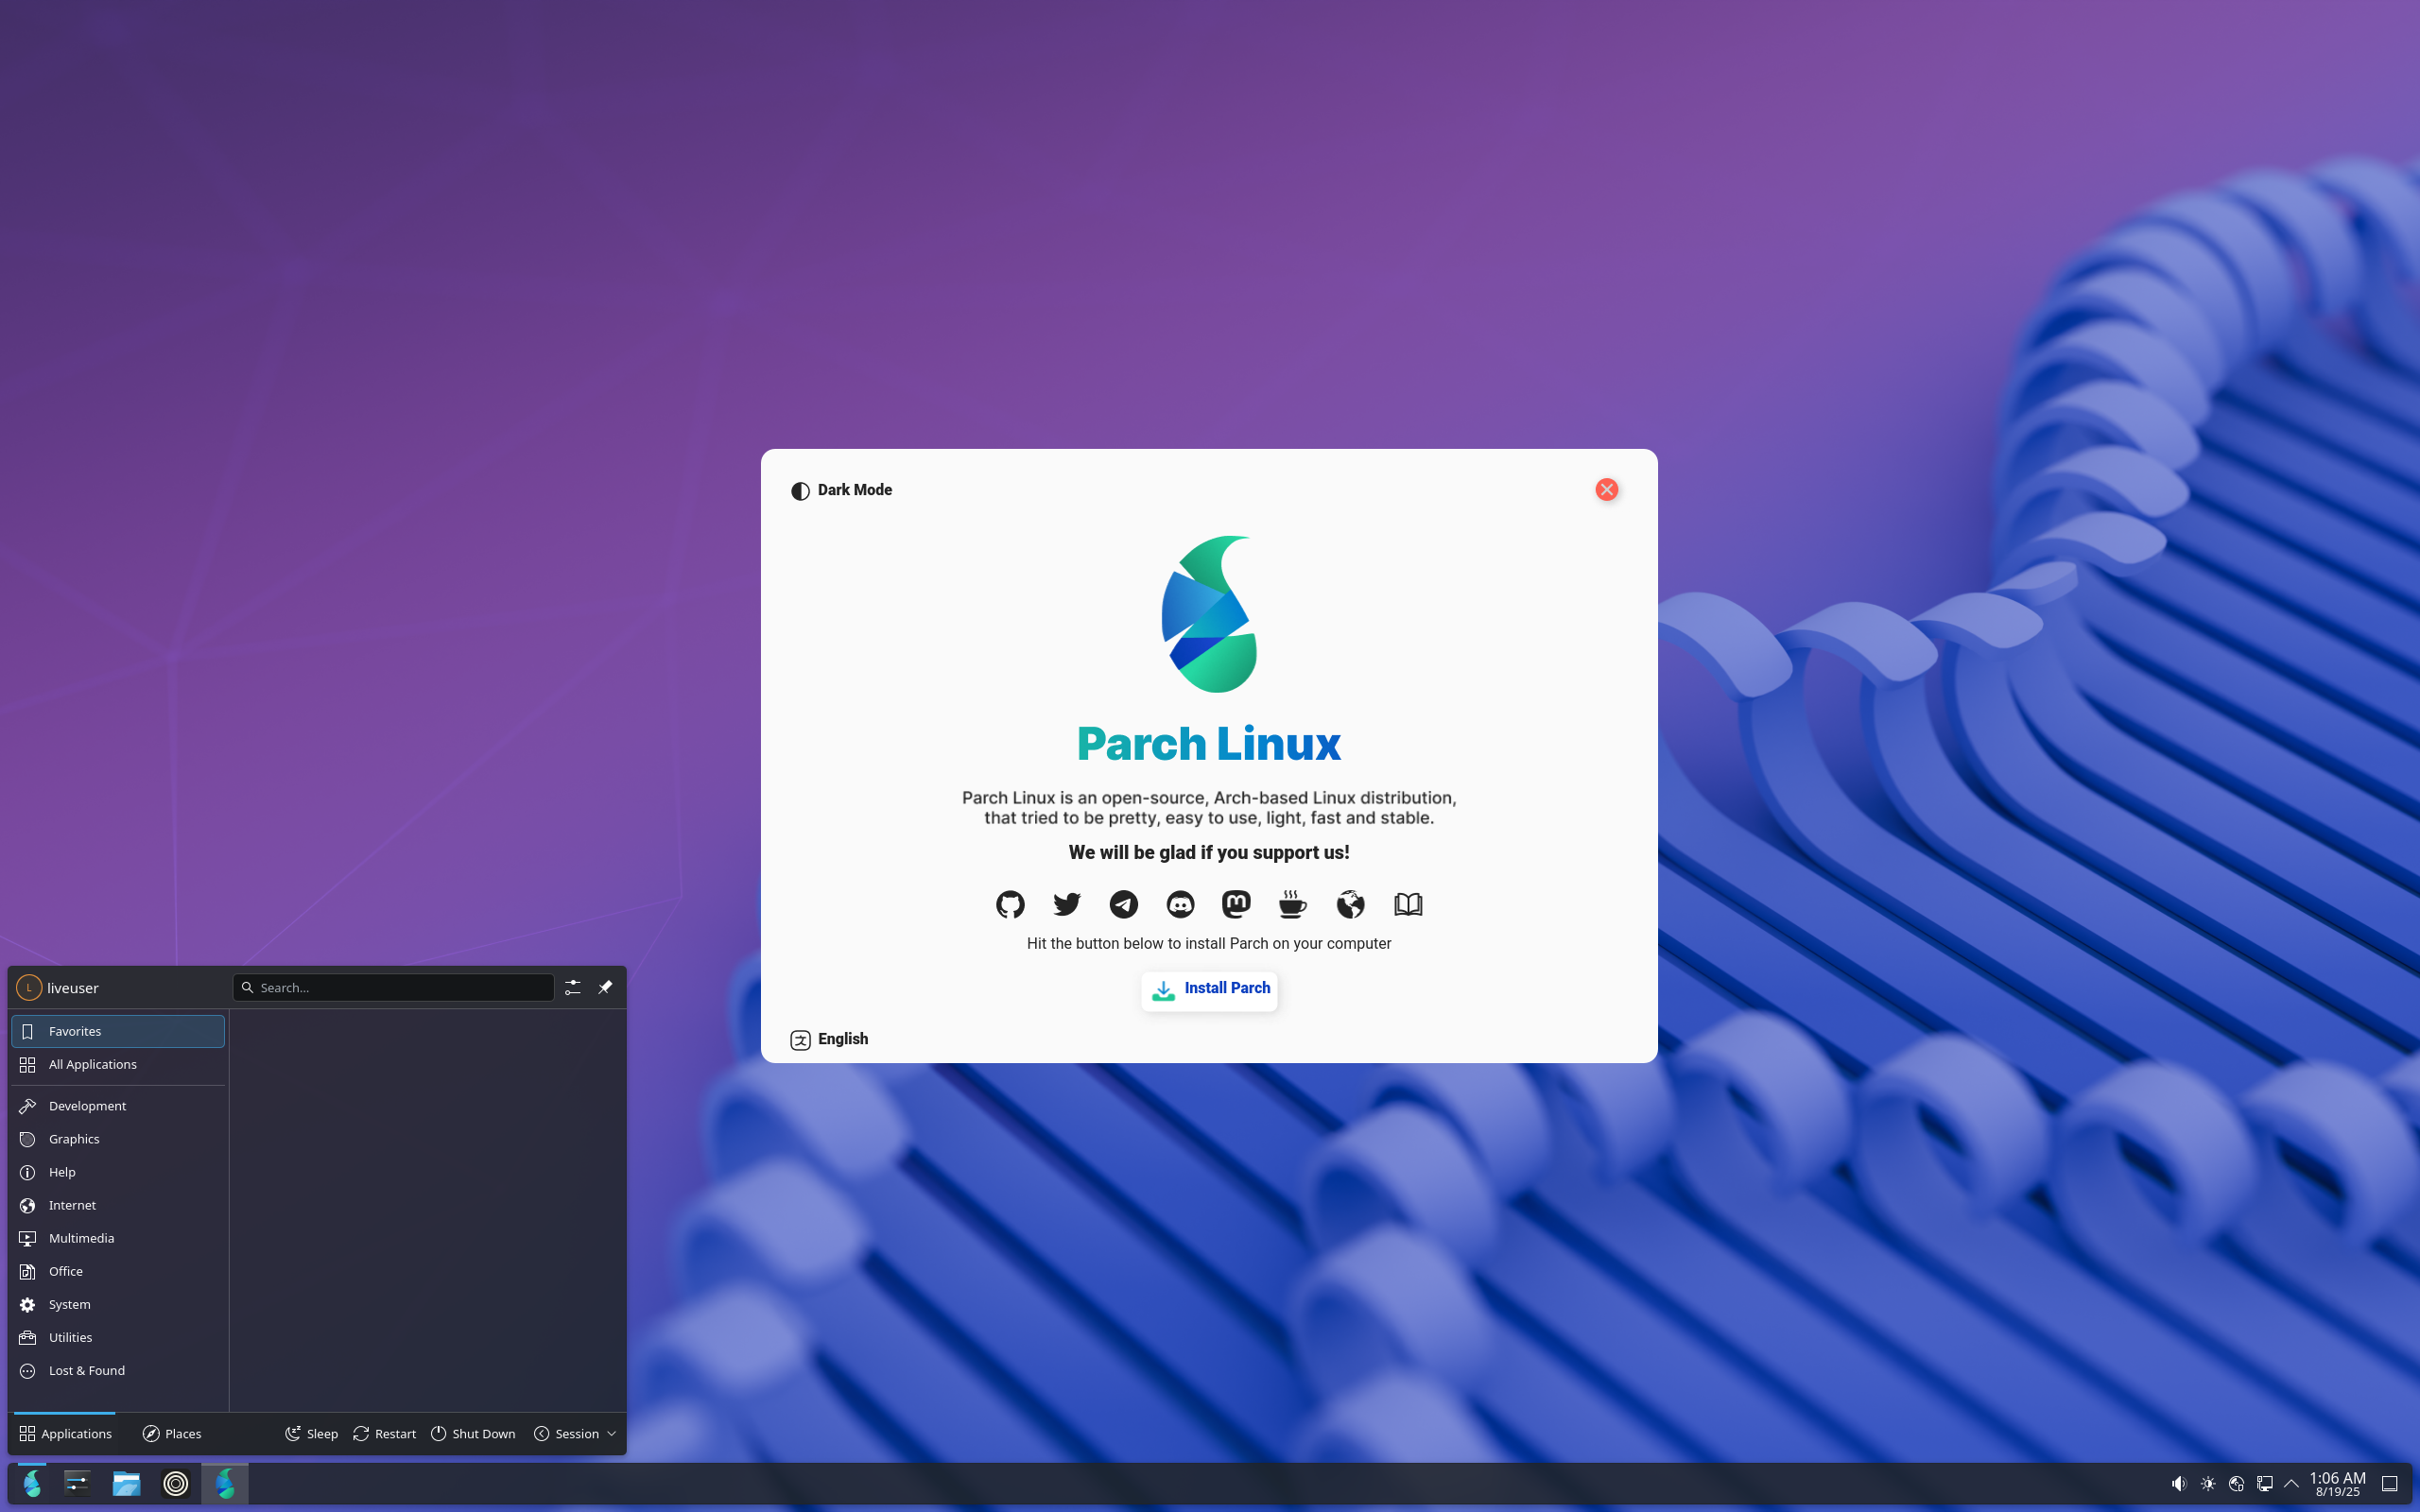2420x1512 pixels.
Task: Expand hidden system tray icons arrow
Action: point(2292,1483)
